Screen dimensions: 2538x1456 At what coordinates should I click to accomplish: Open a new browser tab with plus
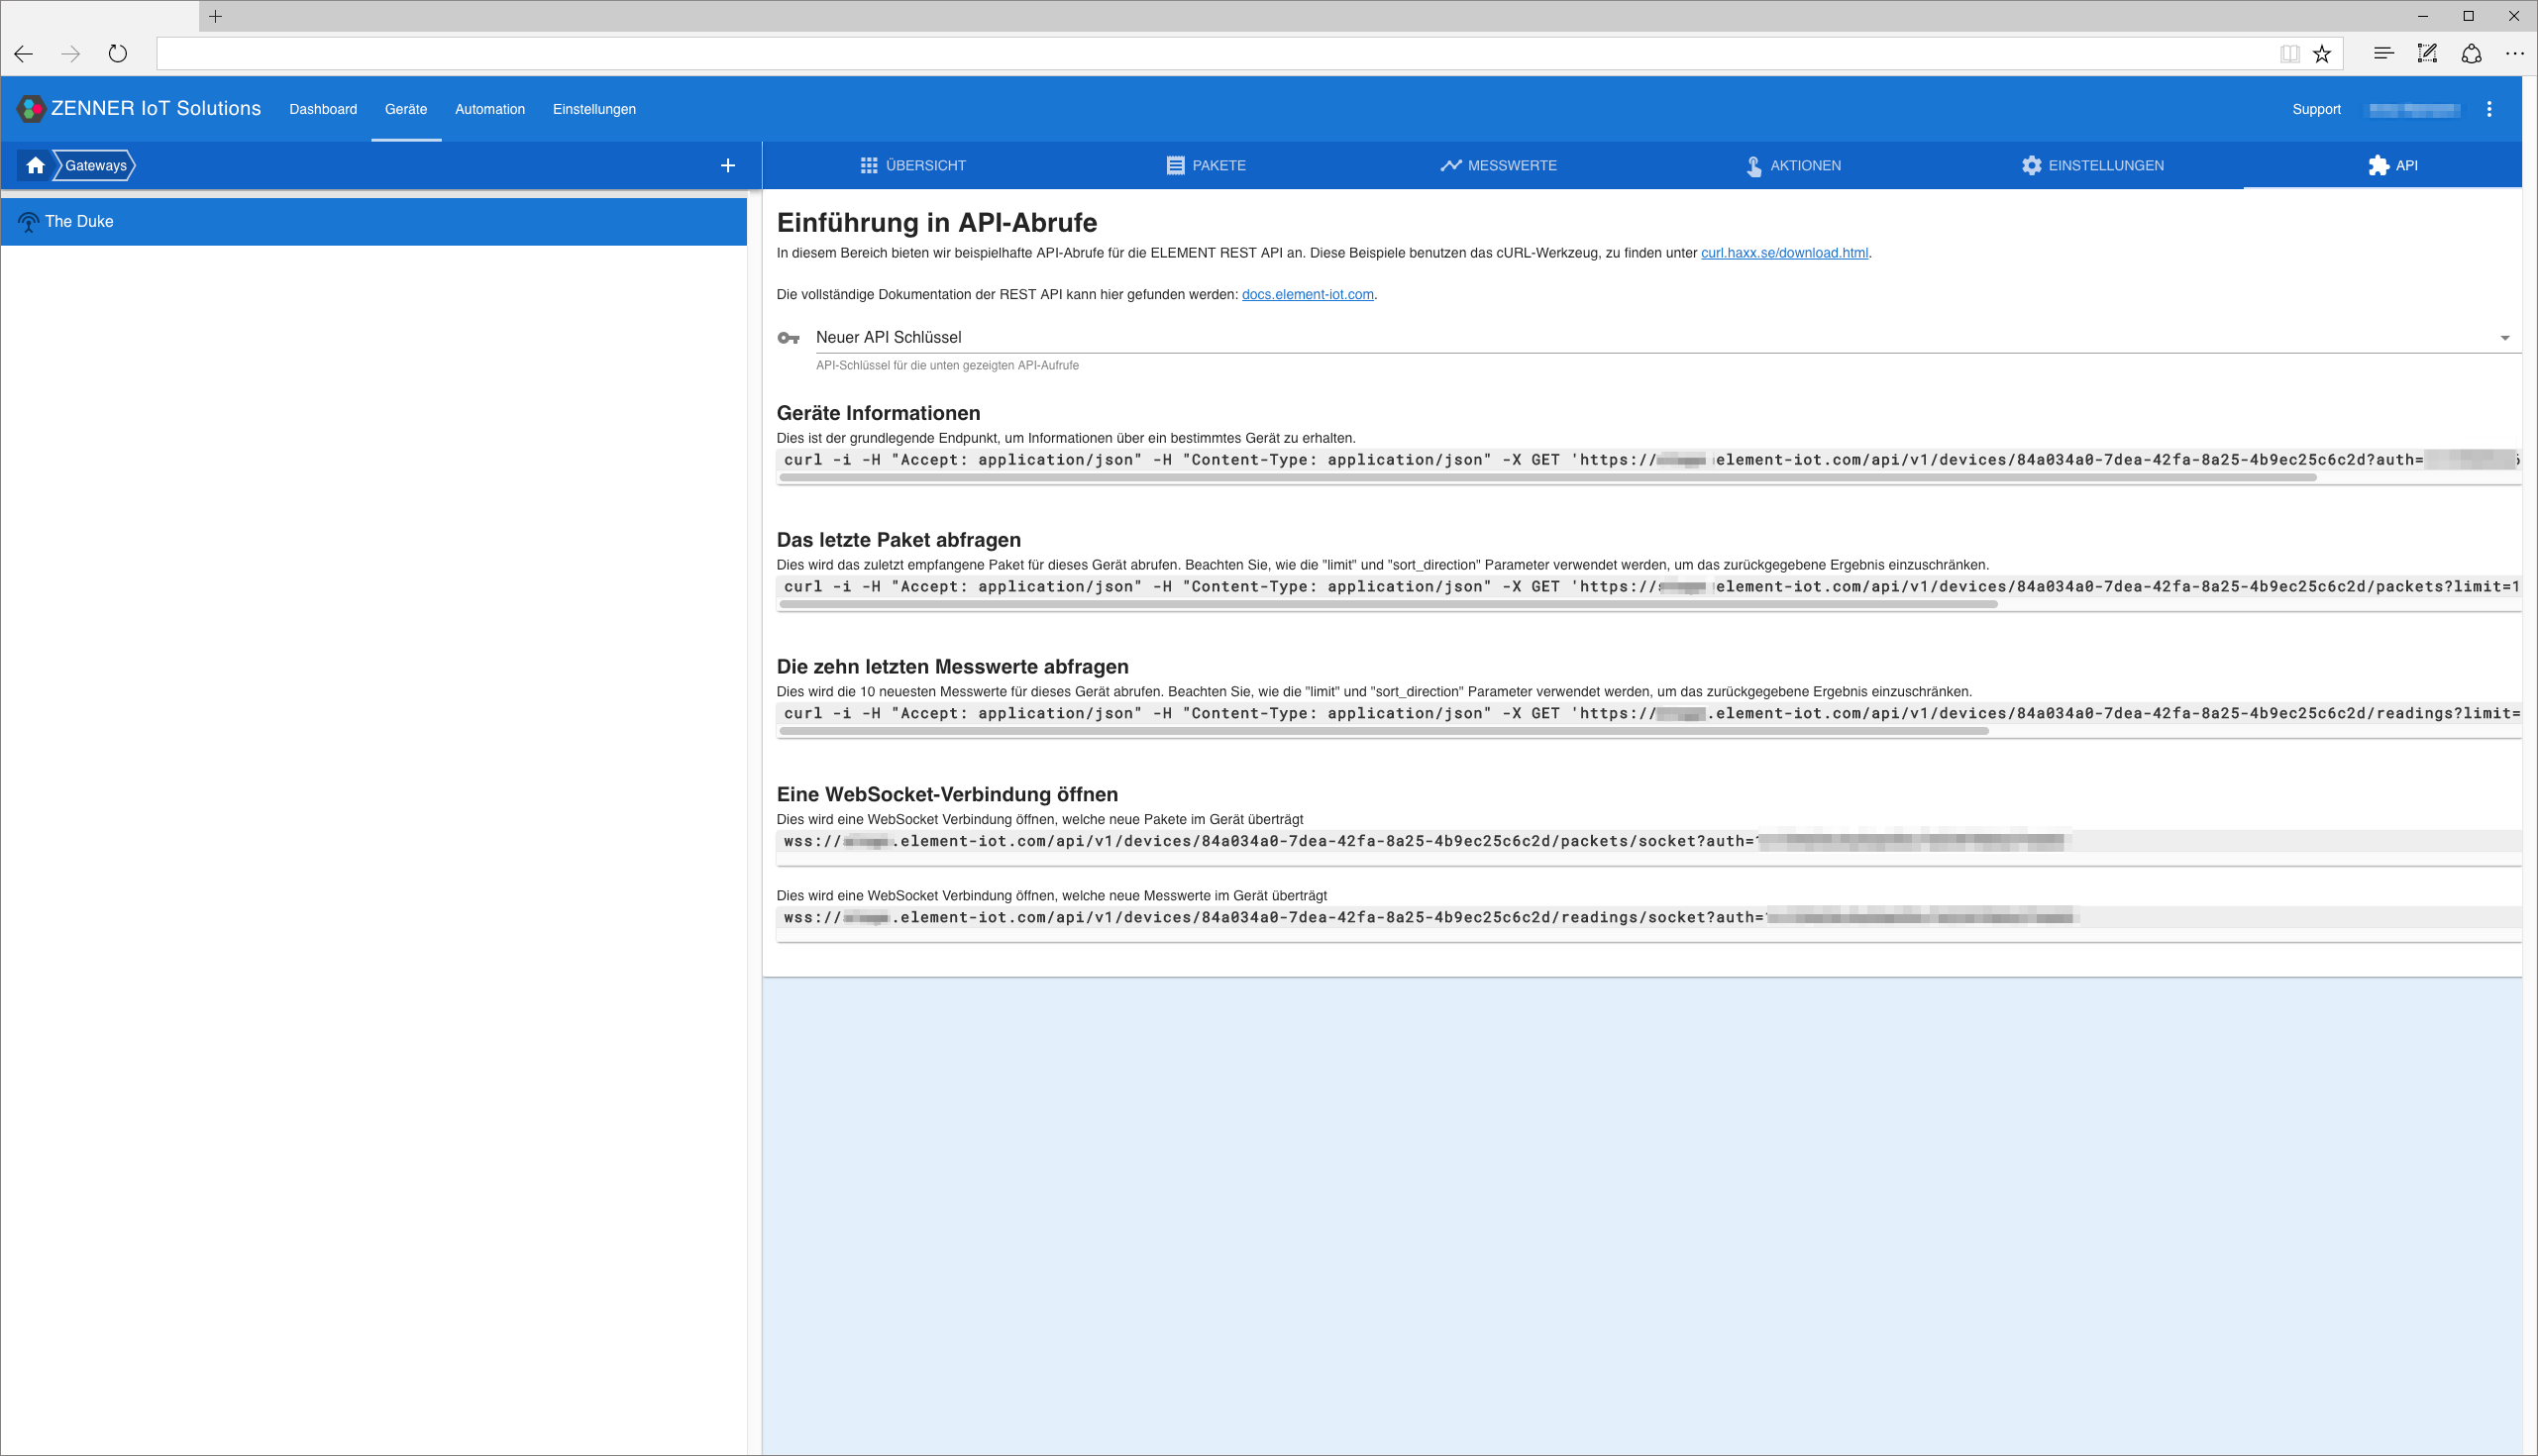tap(215, 16)
